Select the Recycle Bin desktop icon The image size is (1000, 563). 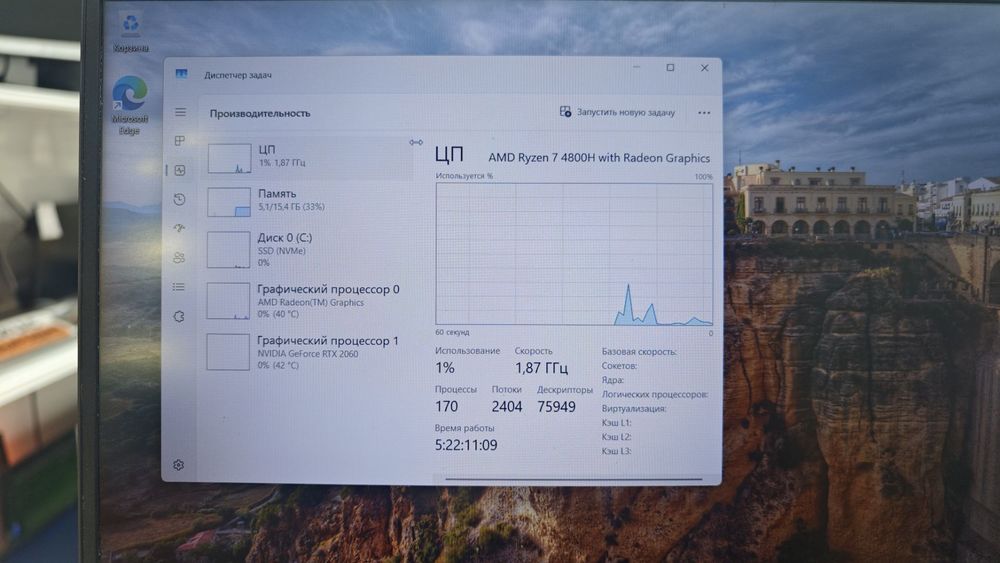[x=131, y=33]
